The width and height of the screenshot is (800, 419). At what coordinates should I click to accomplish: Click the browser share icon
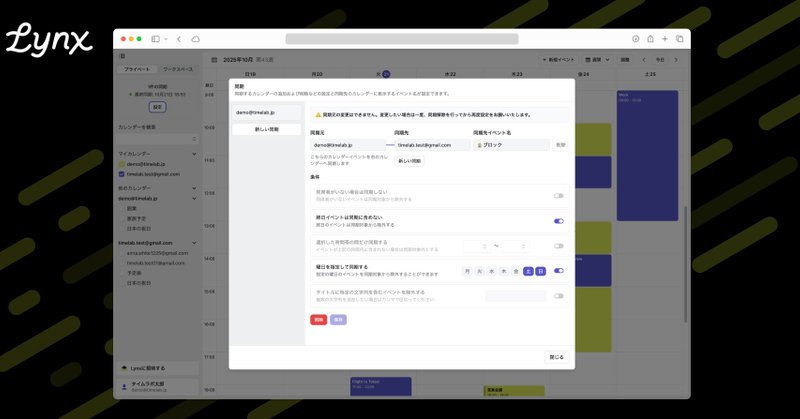click(x=651, y=39)
